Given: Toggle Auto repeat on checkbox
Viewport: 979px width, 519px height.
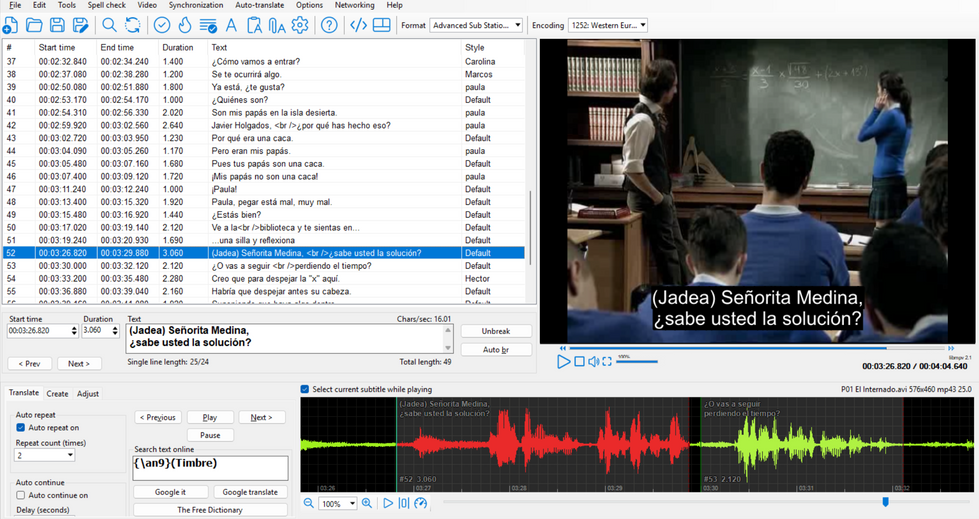Looking at the screenshot, I should coord(21,428).
